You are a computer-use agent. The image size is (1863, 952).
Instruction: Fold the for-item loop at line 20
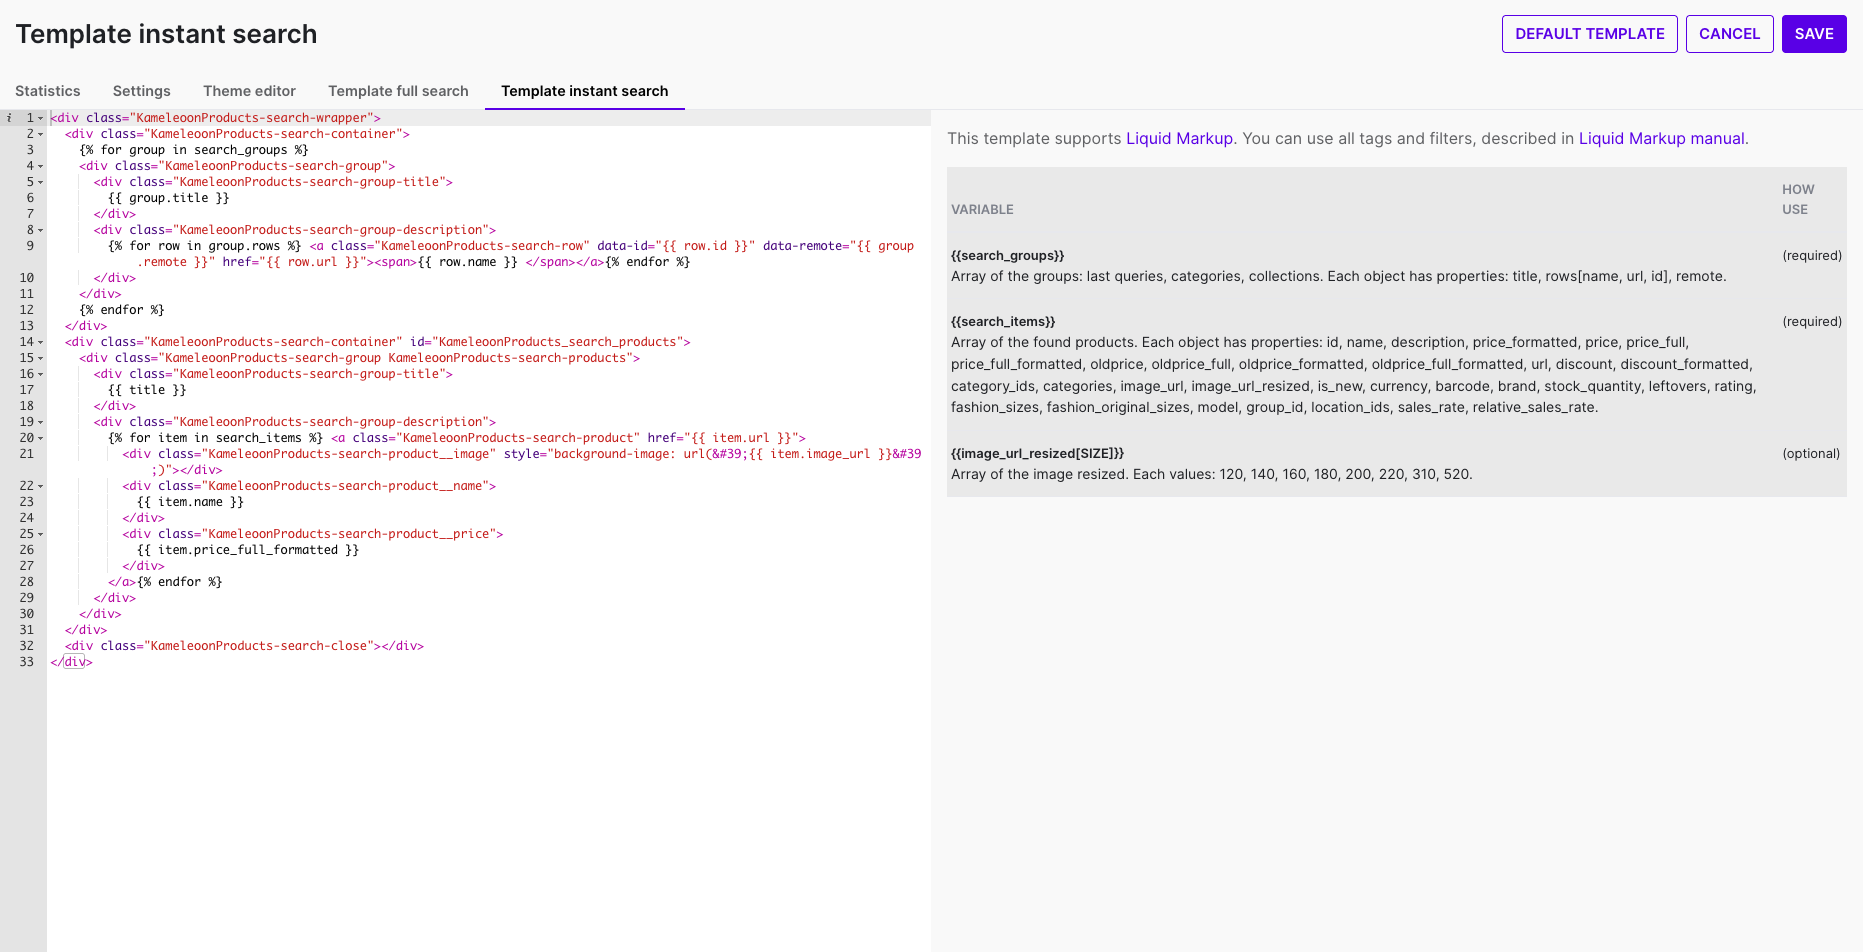coord(41,438)
